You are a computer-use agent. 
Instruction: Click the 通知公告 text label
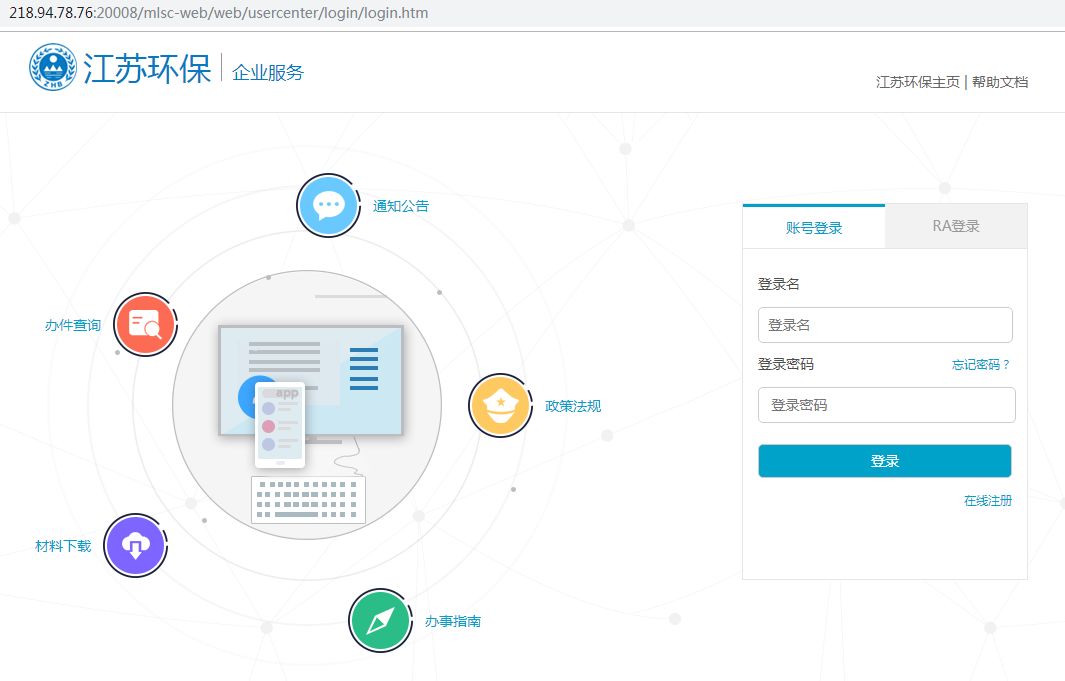click(401, 206)
